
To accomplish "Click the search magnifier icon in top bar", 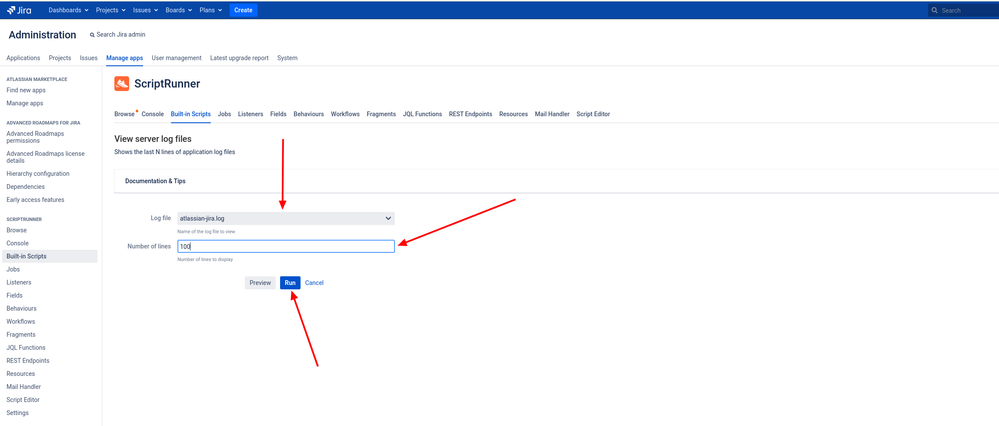I will tap(935, 10).
